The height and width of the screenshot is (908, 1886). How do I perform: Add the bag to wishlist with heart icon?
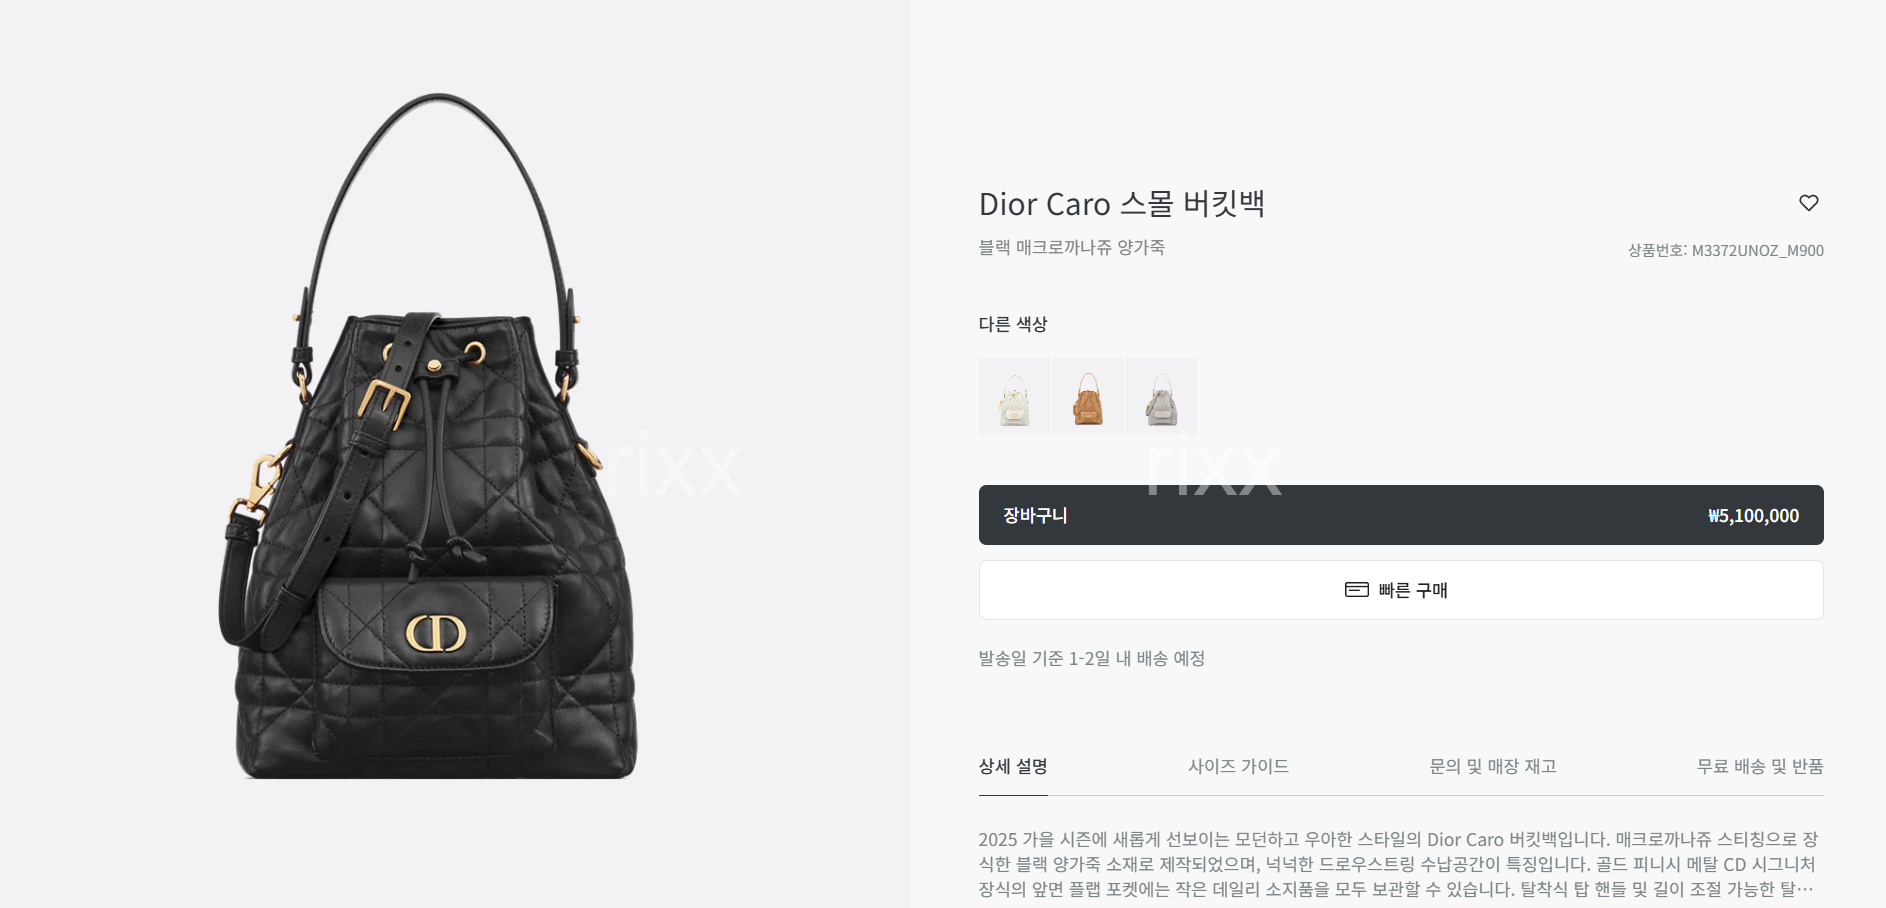1808,203
